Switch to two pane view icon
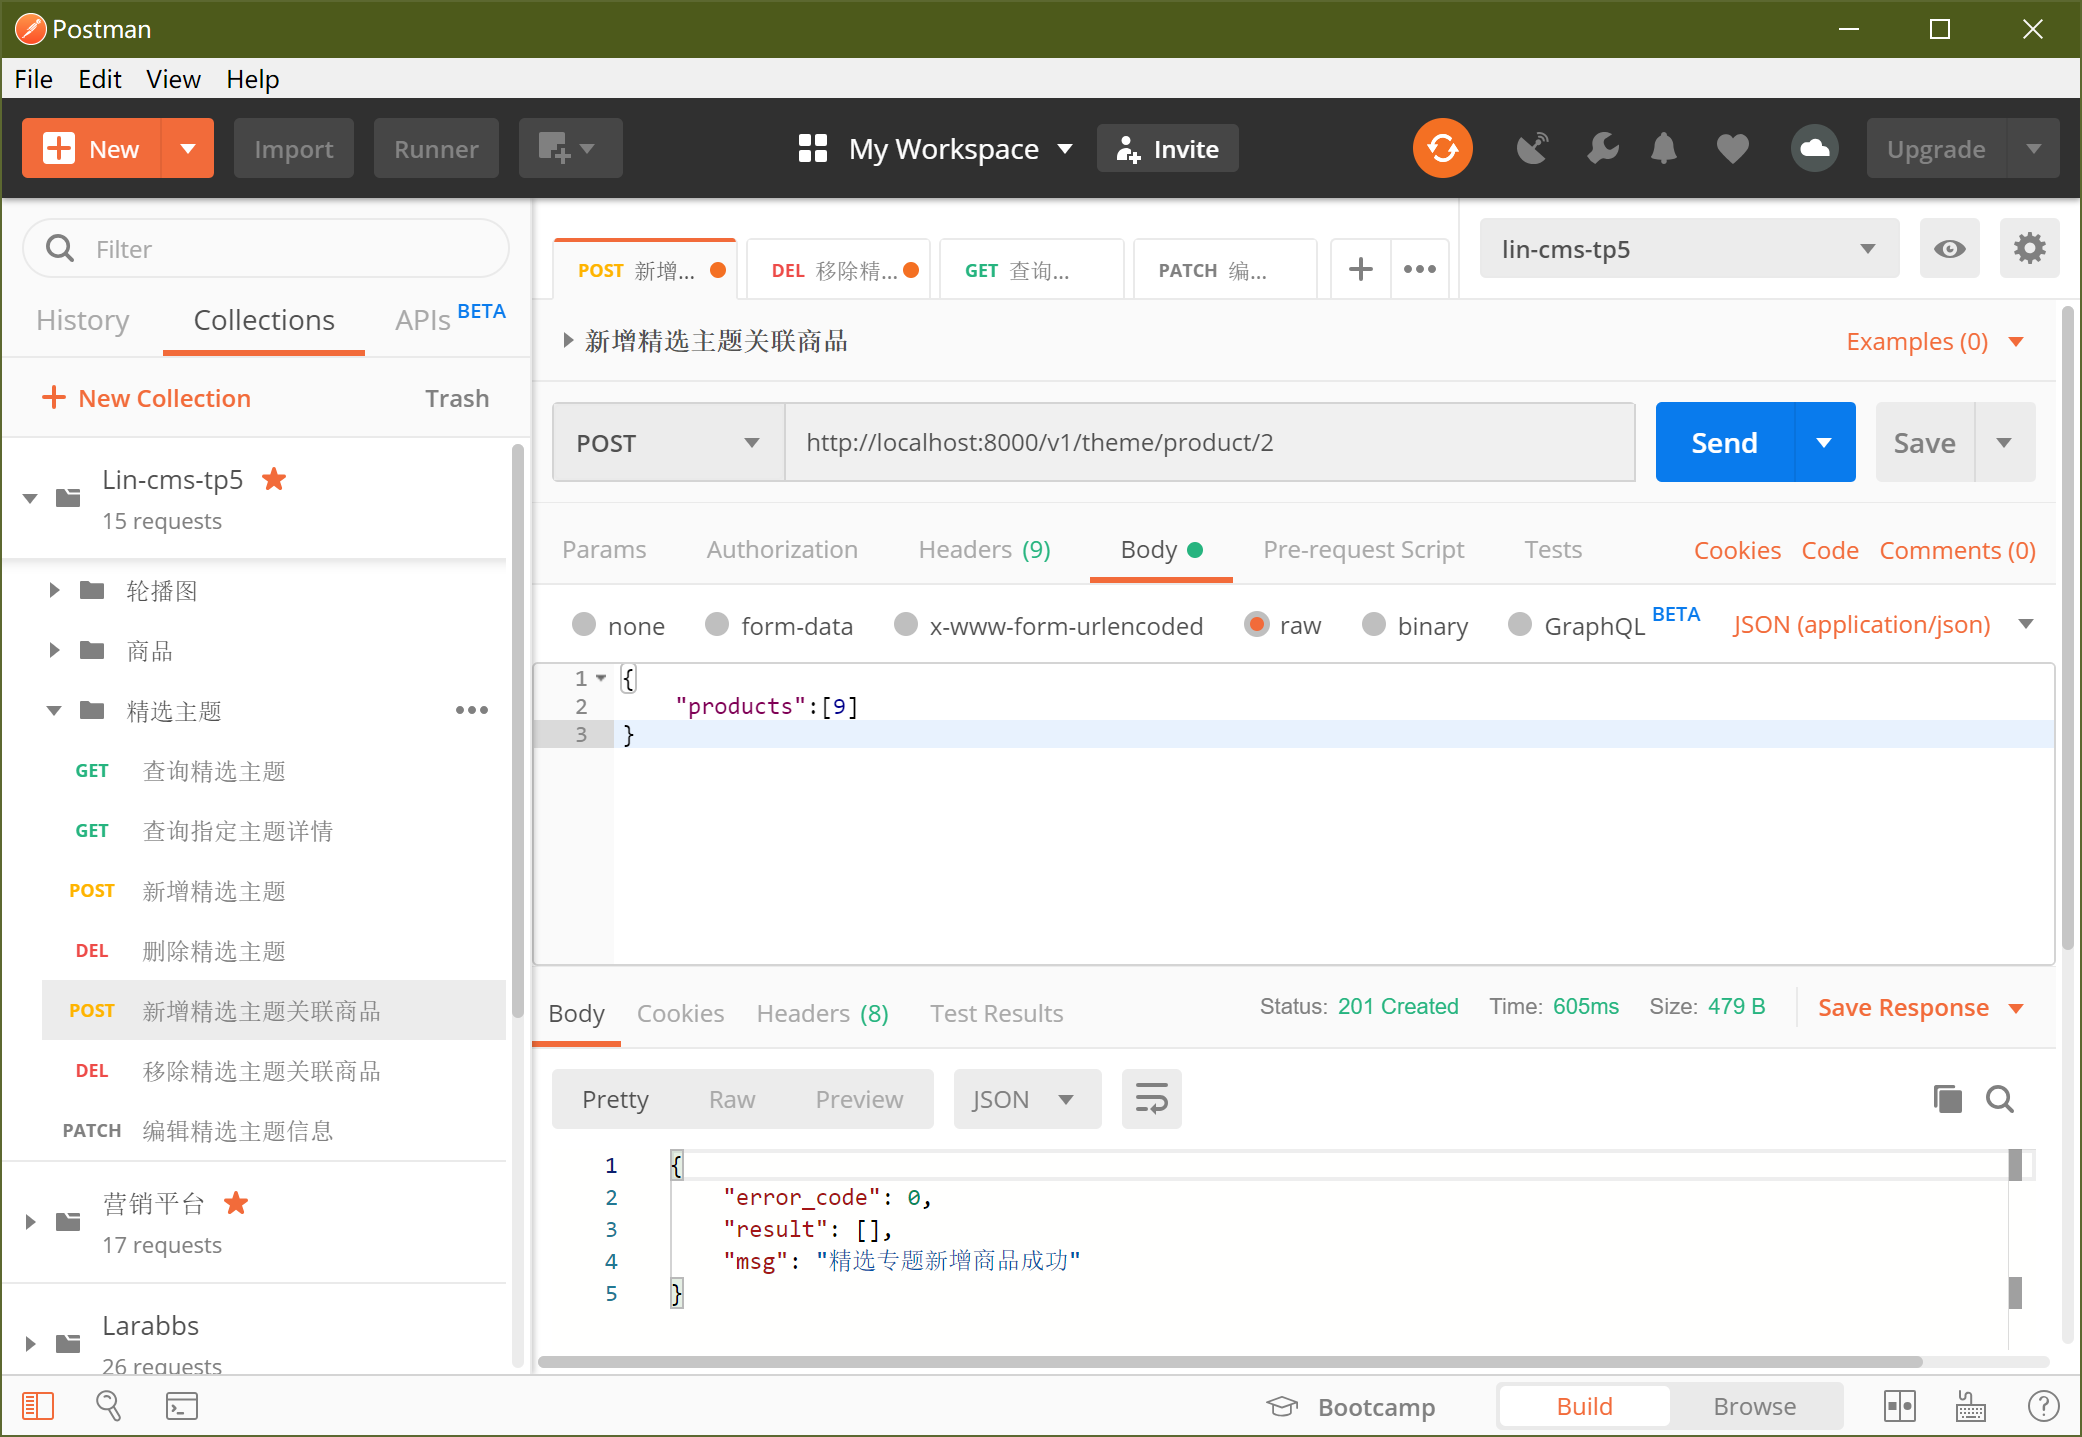Viewport: 2082px width, 1437px height. (1899, 1406)
